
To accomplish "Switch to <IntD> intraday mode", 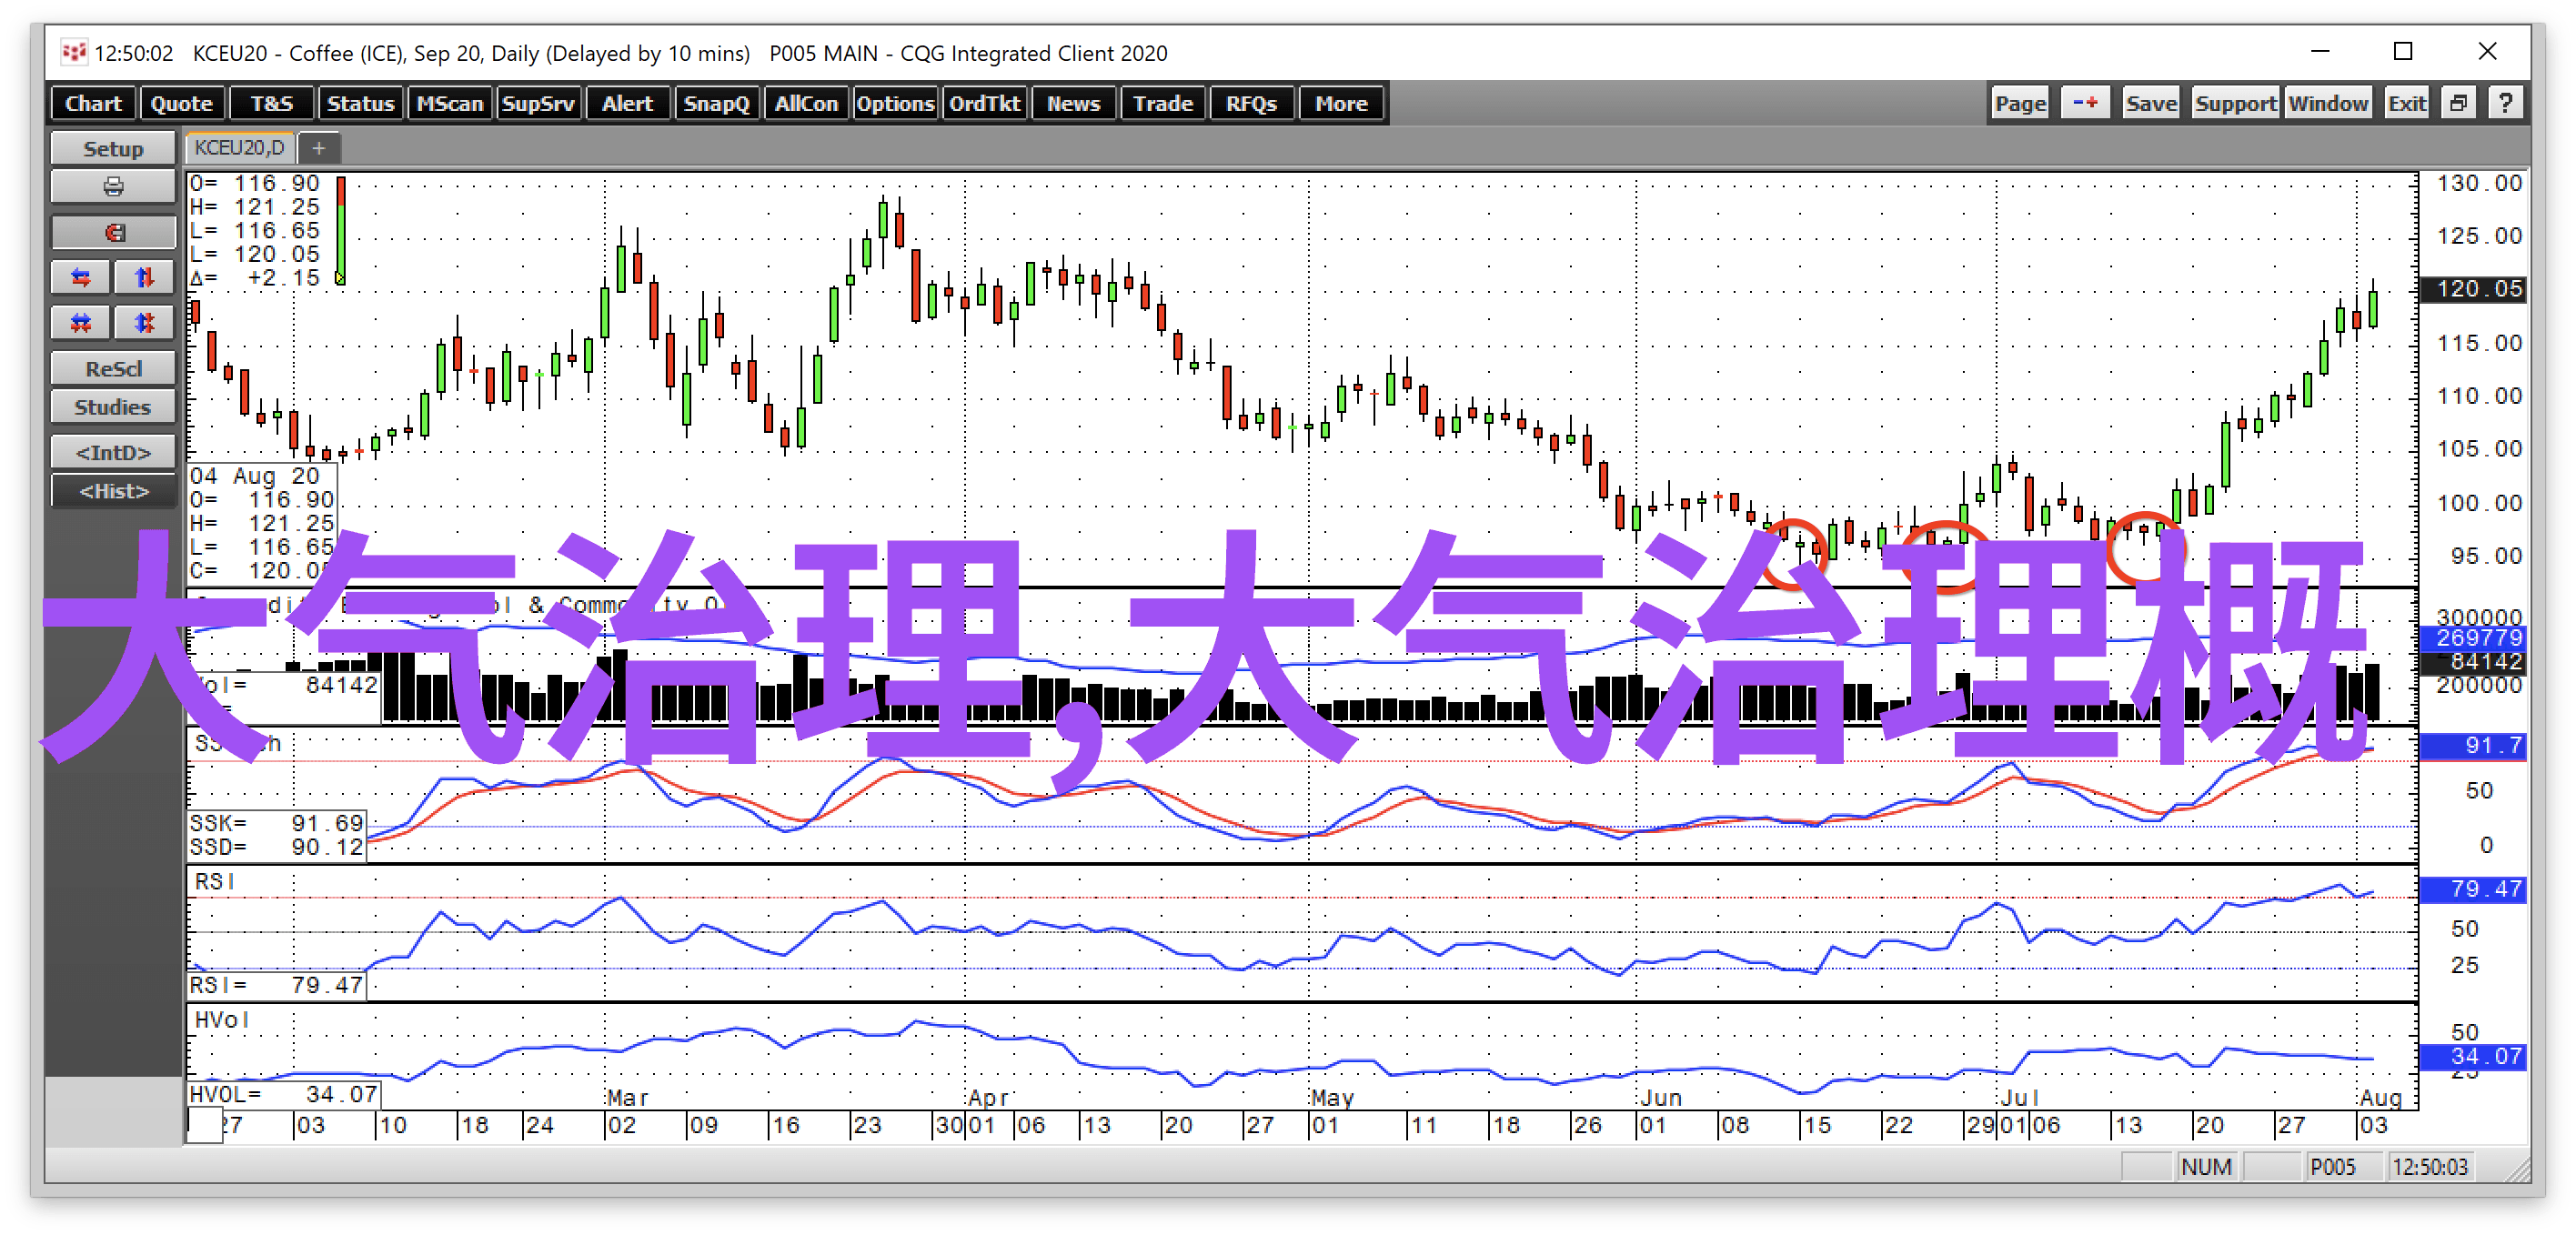I will pyautogui.click(x=113, y=453).
